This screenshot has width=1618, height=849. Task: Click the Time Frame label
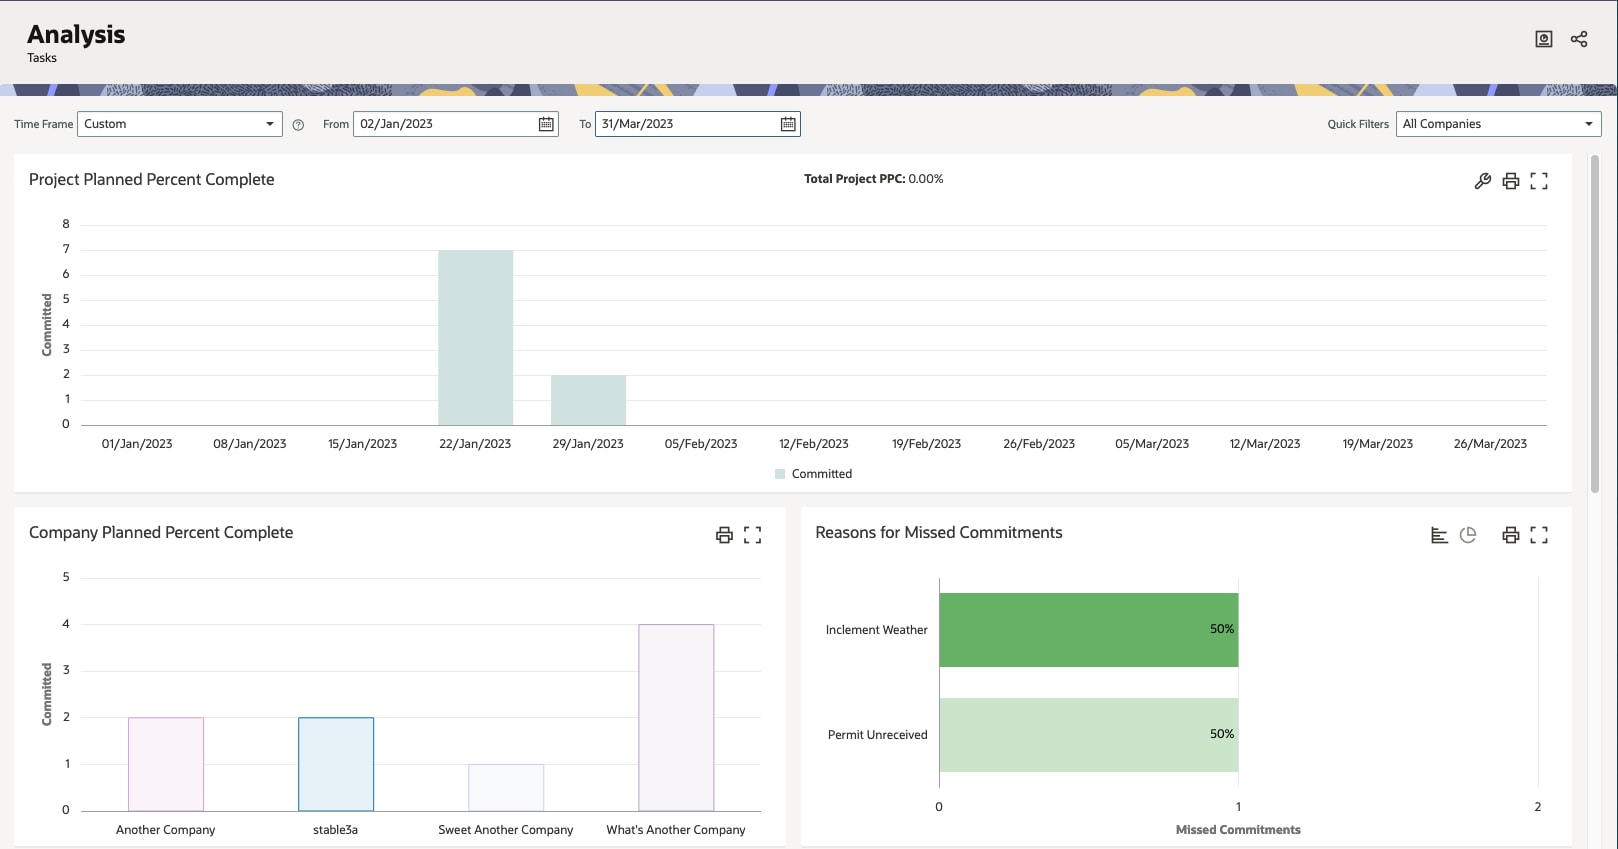43,124
